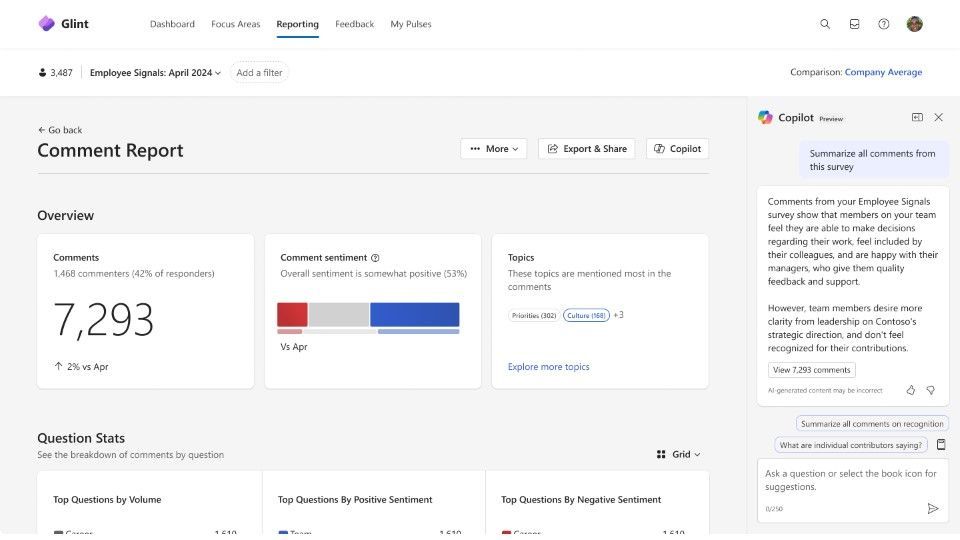
Task: Open the inbox icon in top bar
Action: coord(854,24)
